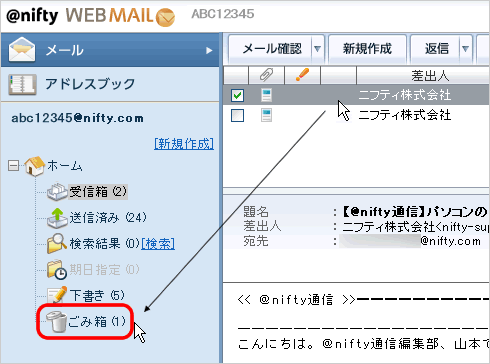
Task: Select the 検索結果 (0) folder
Action: click(x=105, y=244)
